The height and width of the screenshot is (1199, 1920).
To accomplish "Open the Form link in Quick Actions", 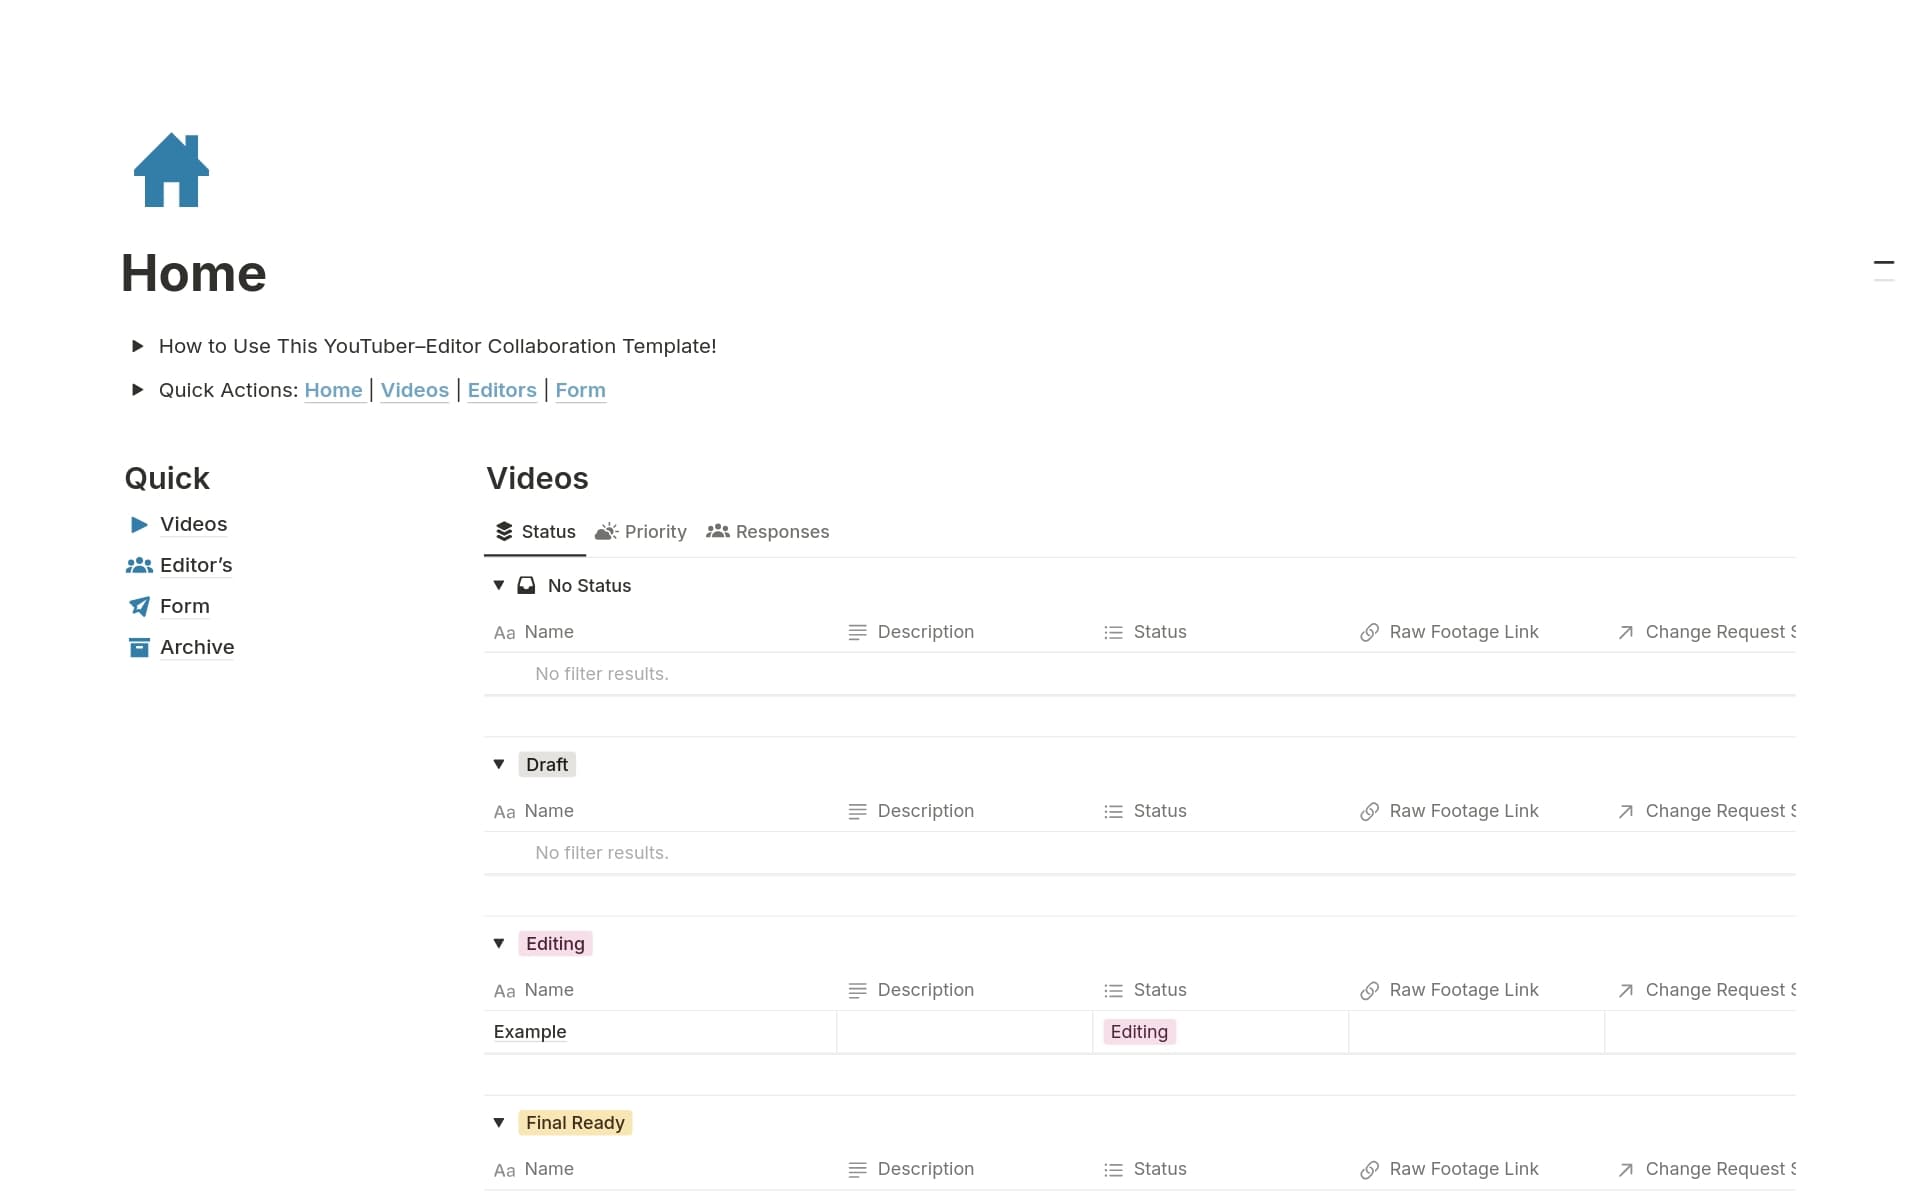I will click(x=580, y=390).
